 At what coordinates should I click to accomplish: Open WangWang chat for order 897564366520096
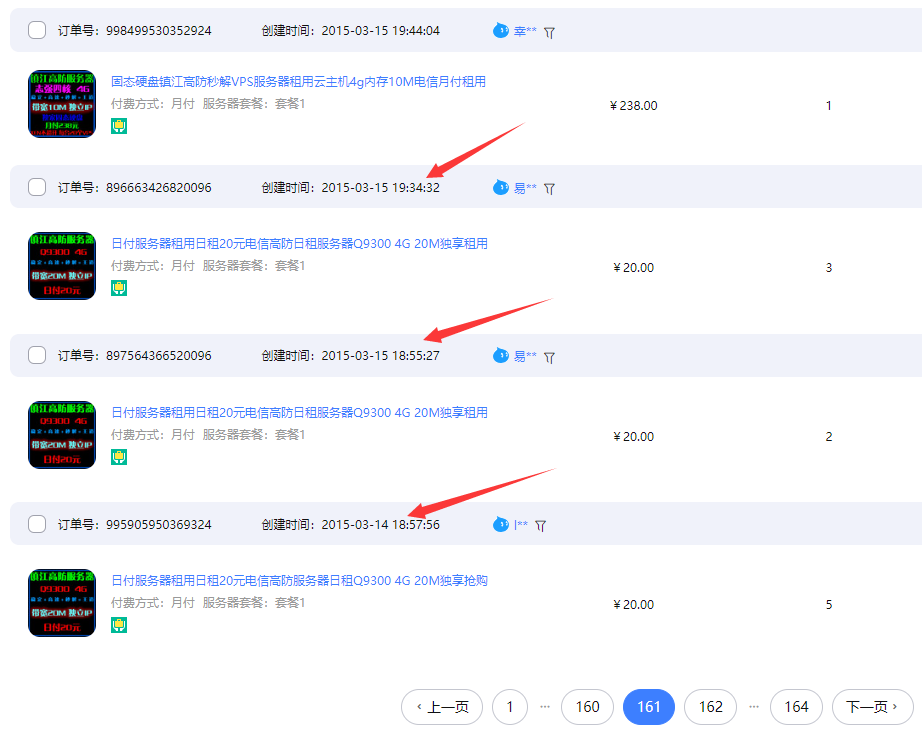501,356
